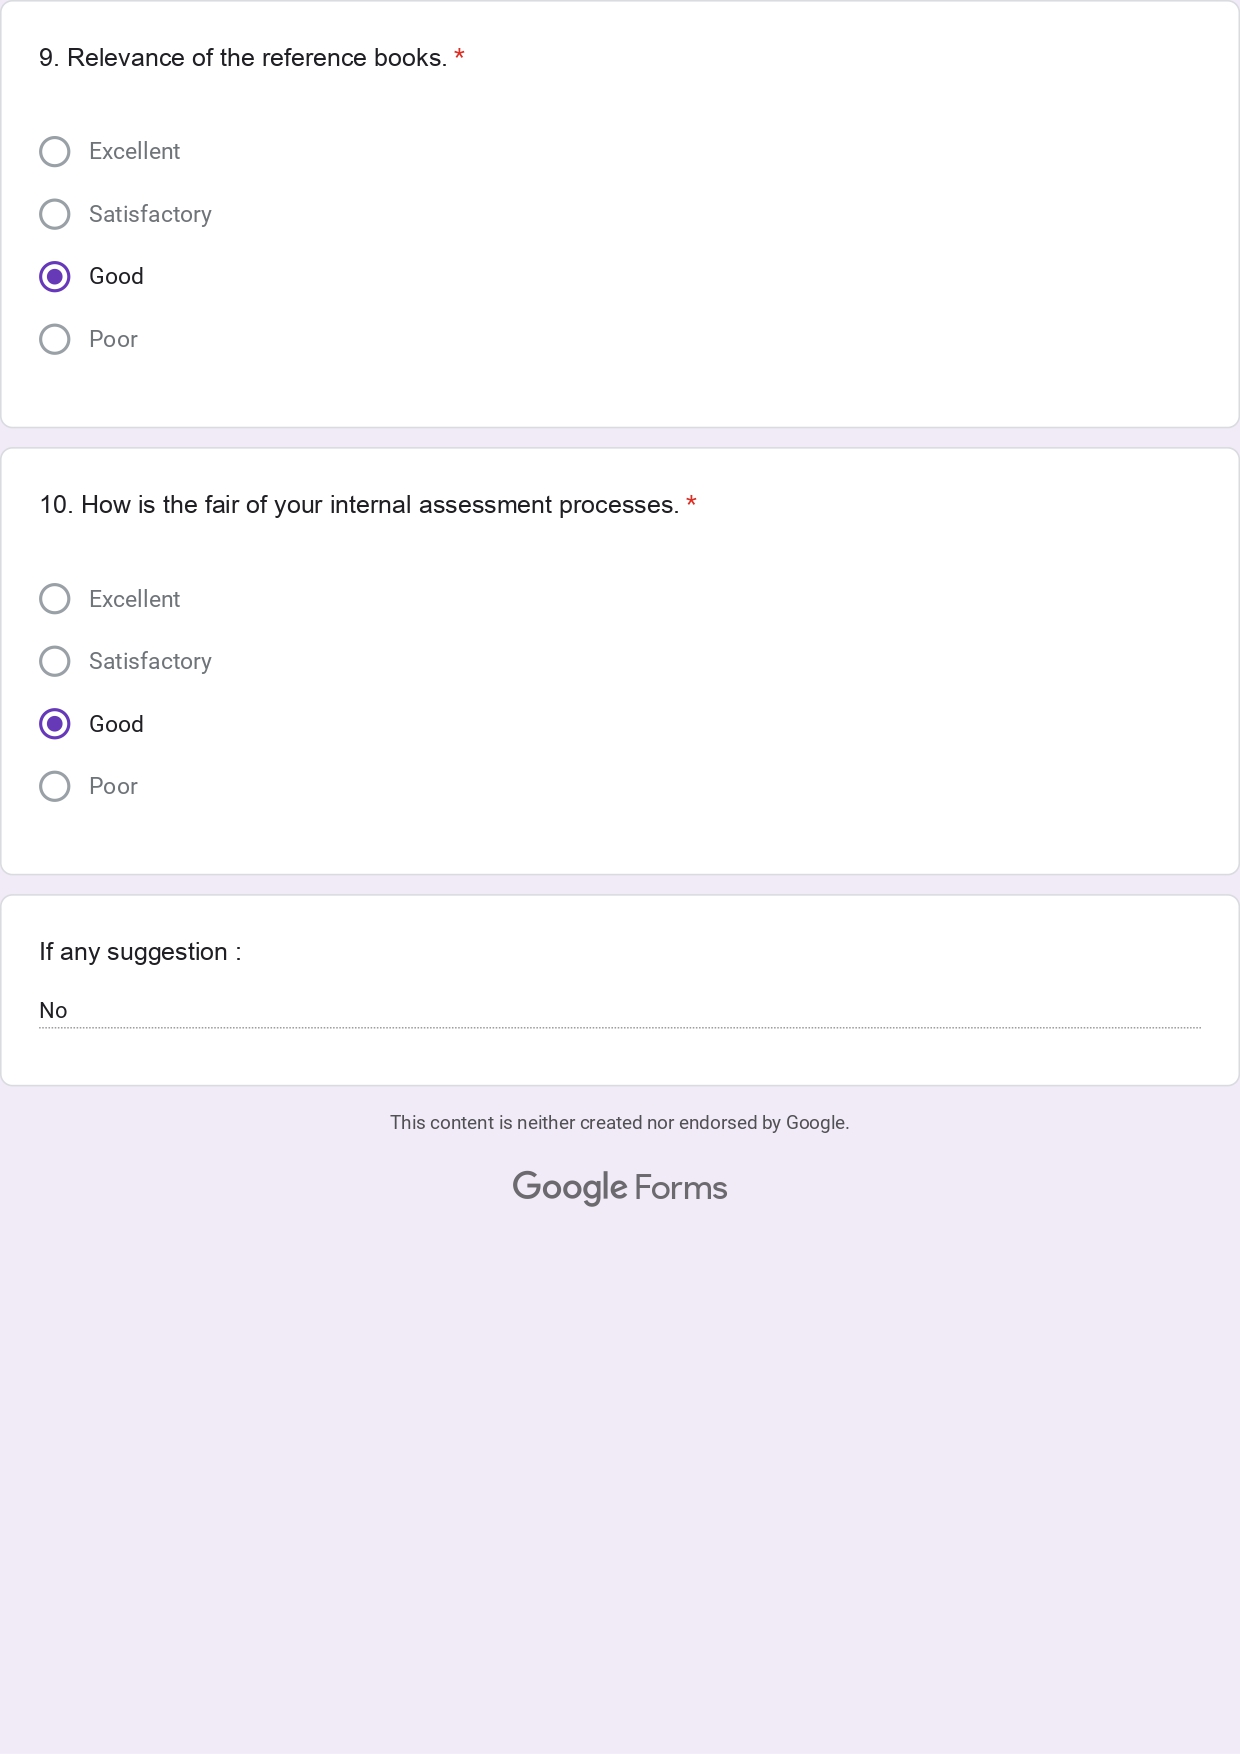Click the "Excellent" label text under question 10
The width and height of the screenshot is (1240, 1754).
click(134, 599)
